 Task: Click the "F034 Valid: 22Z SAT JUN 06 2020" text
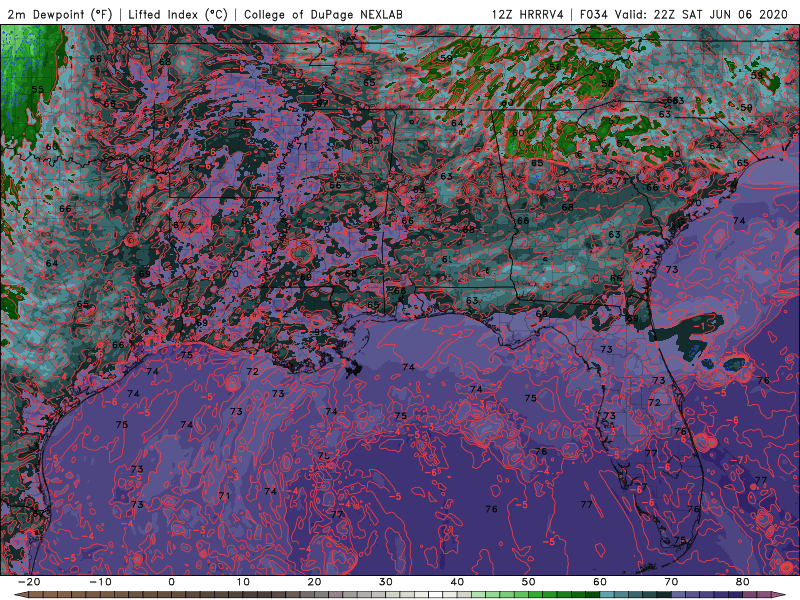[x=684, y=14]
